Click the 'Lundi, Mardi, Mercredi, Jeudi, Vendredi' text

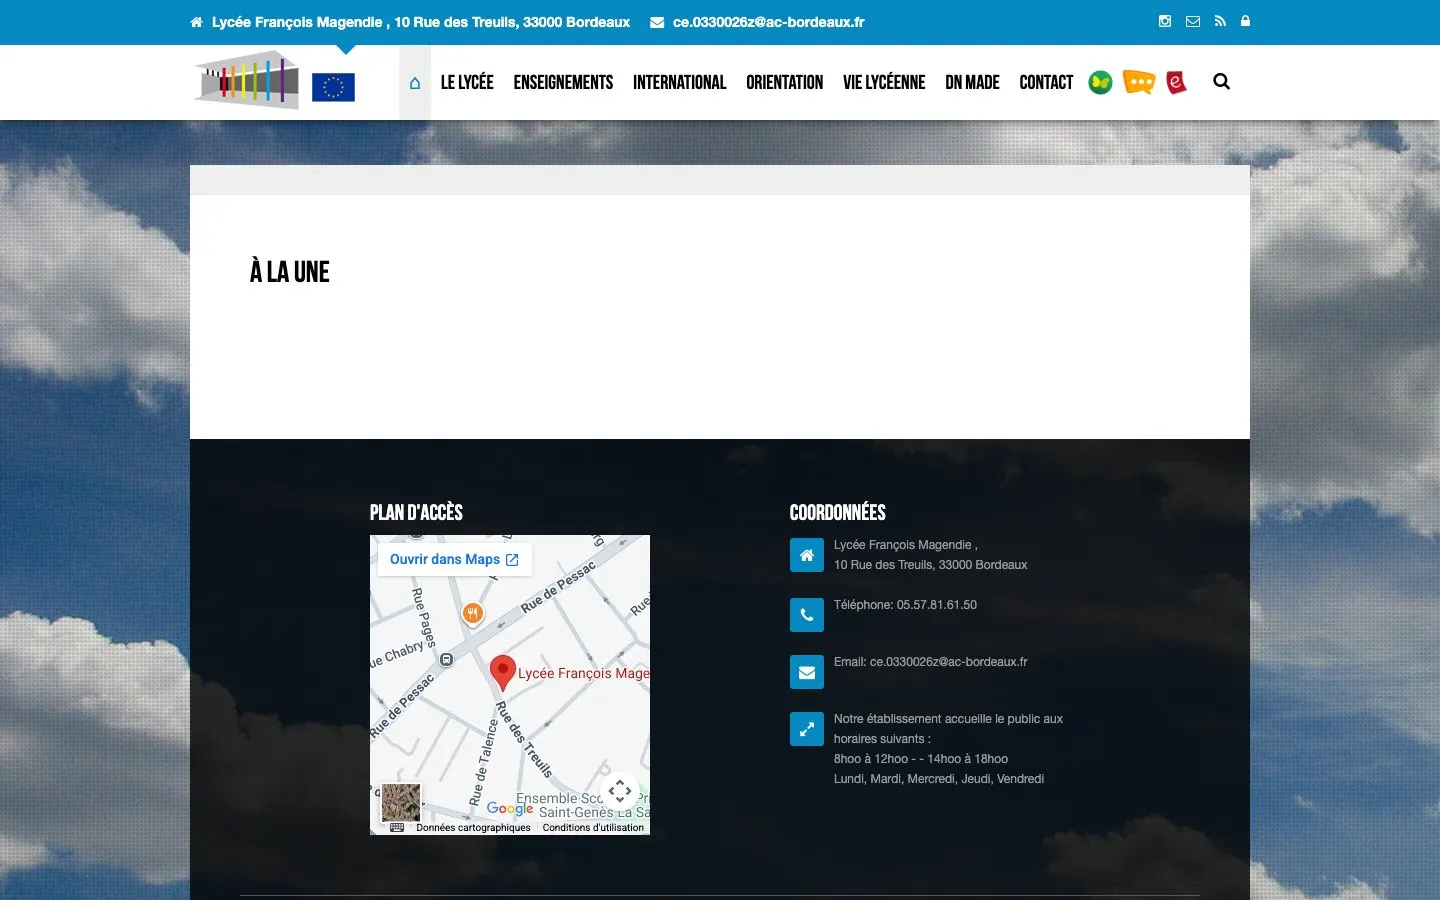tap(939, 779)
